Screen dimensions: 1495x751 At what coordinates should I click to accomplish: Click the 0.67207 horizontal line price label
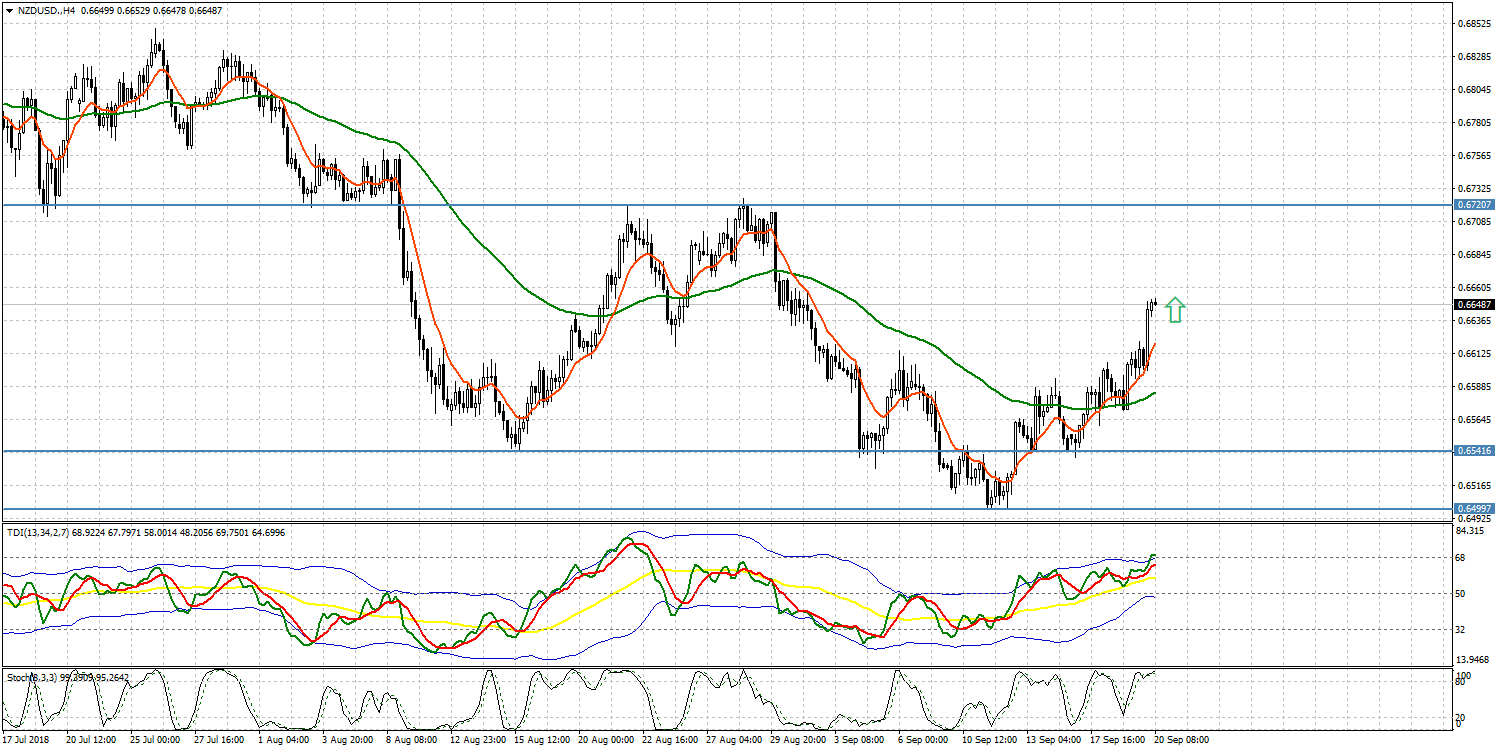click(1474, 204)
